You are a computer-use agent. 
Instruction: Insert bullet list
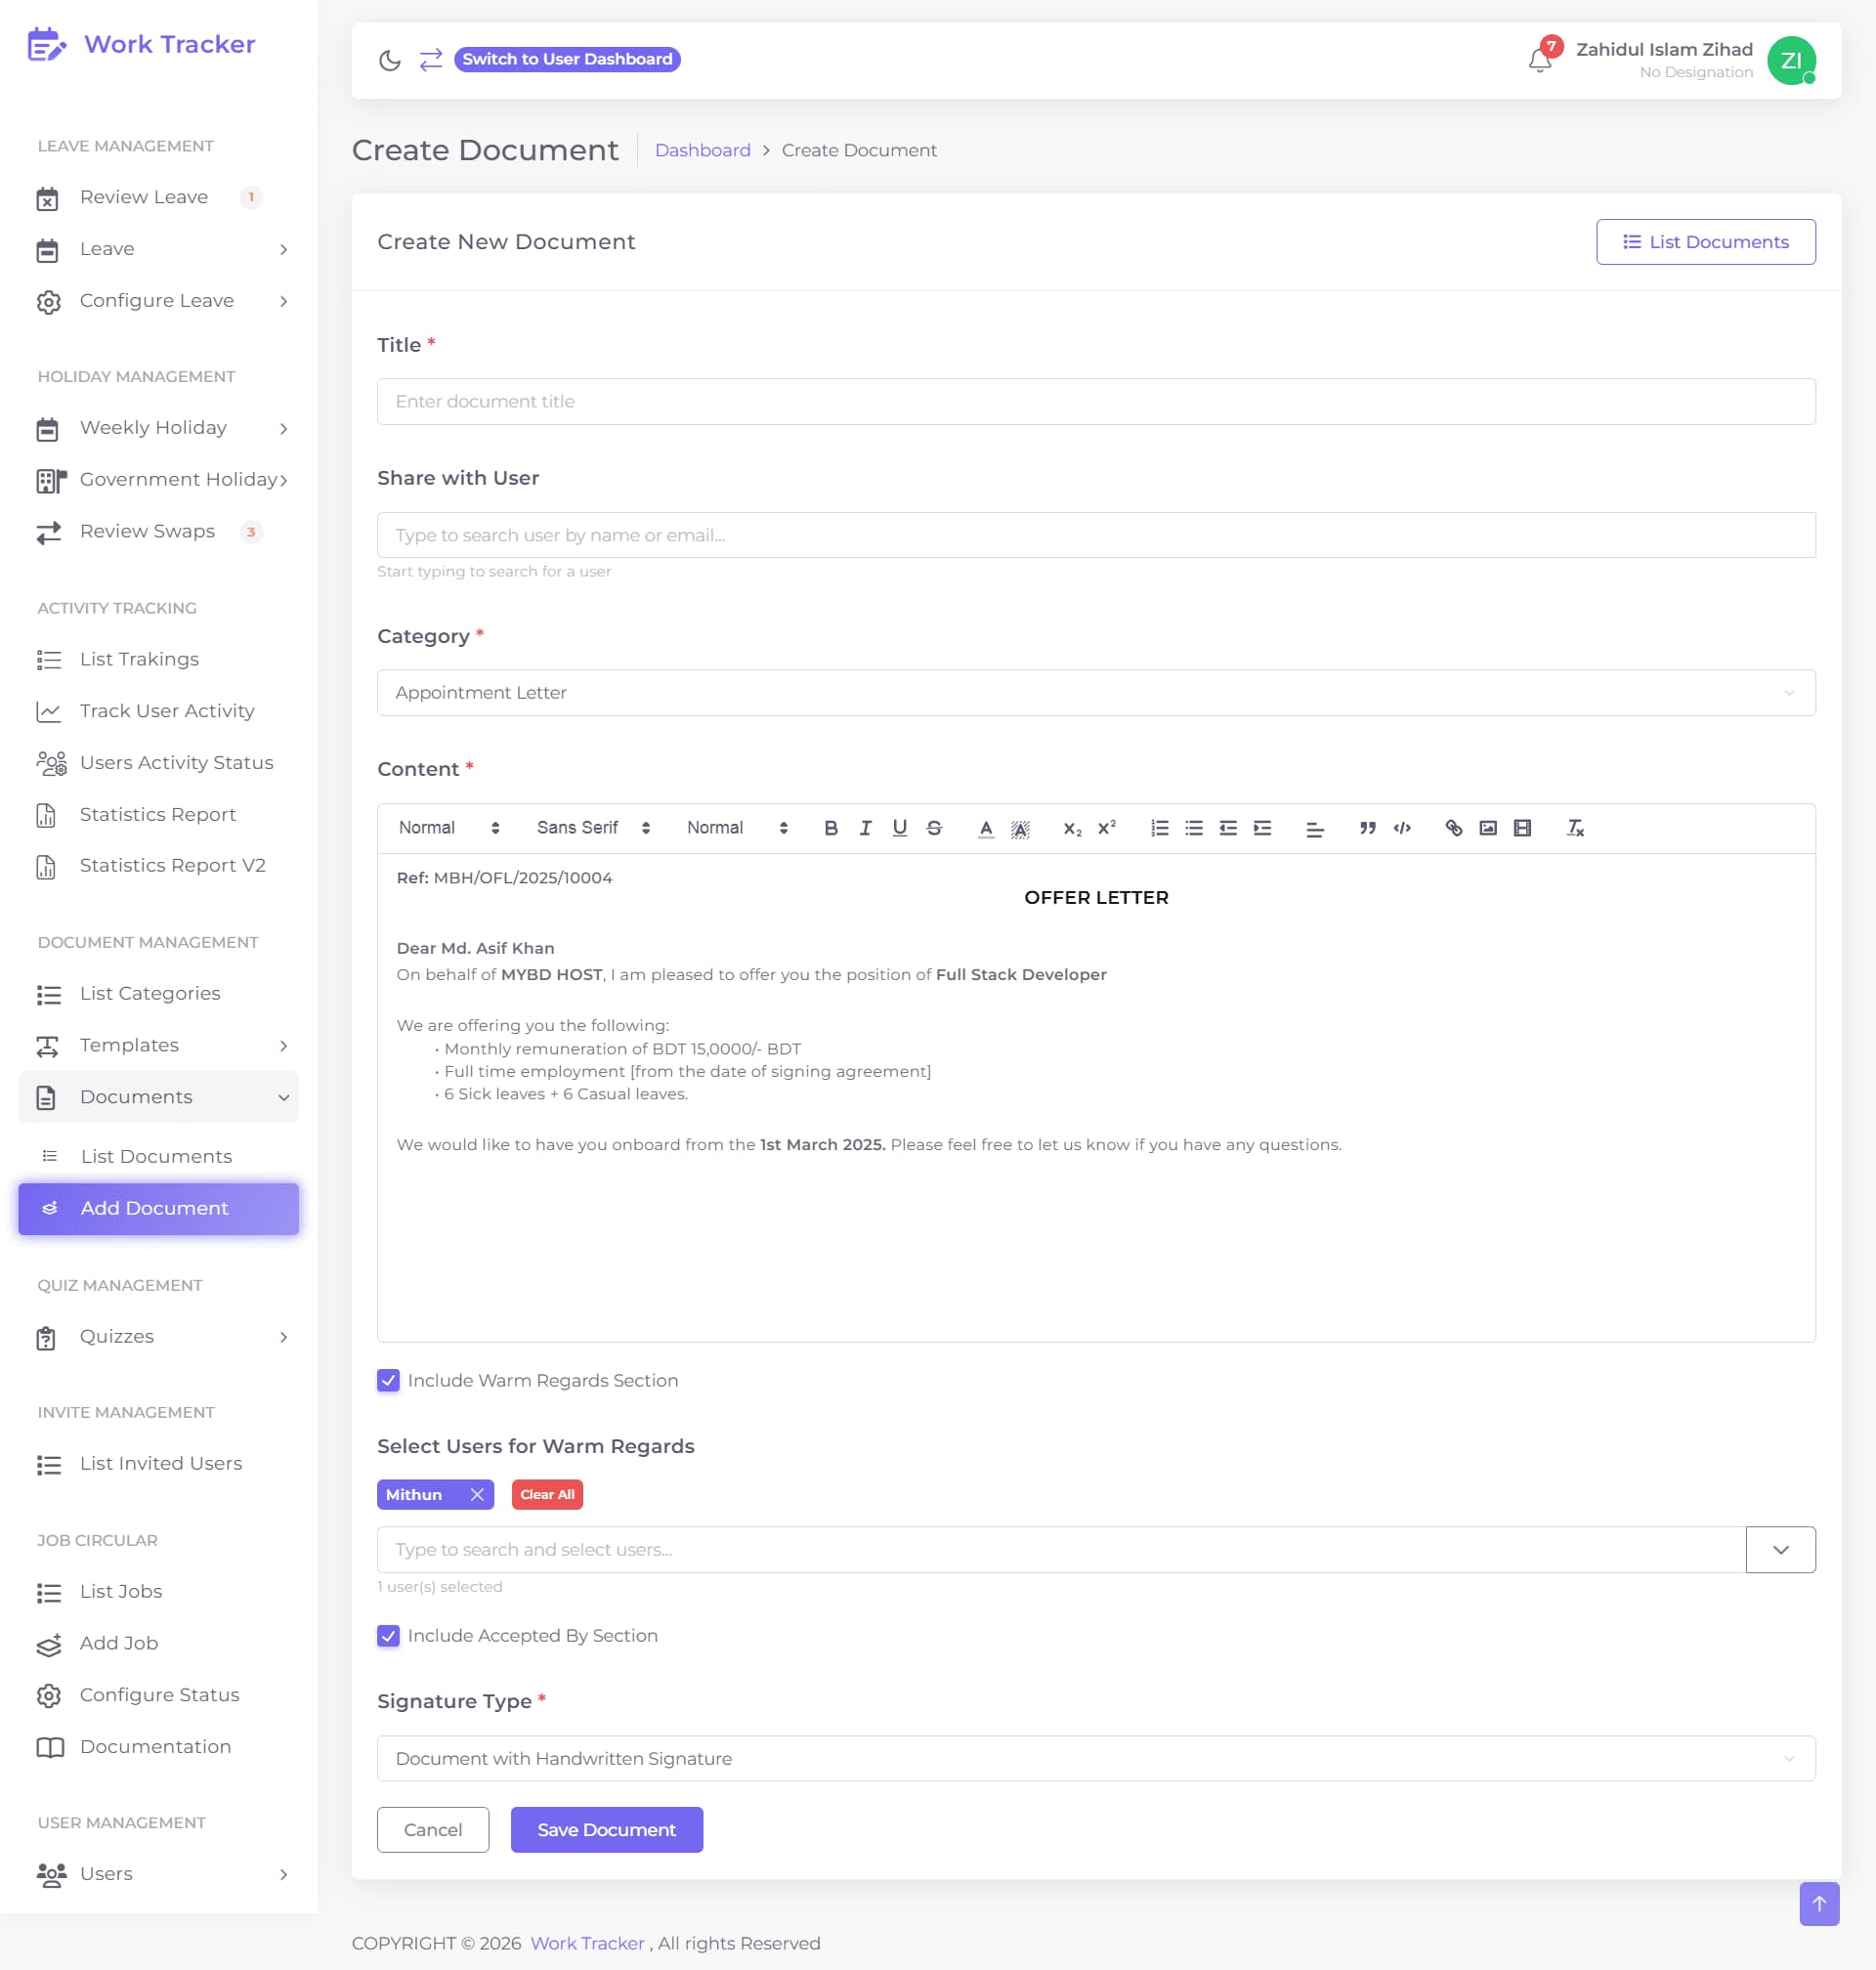pos(1193,828)
